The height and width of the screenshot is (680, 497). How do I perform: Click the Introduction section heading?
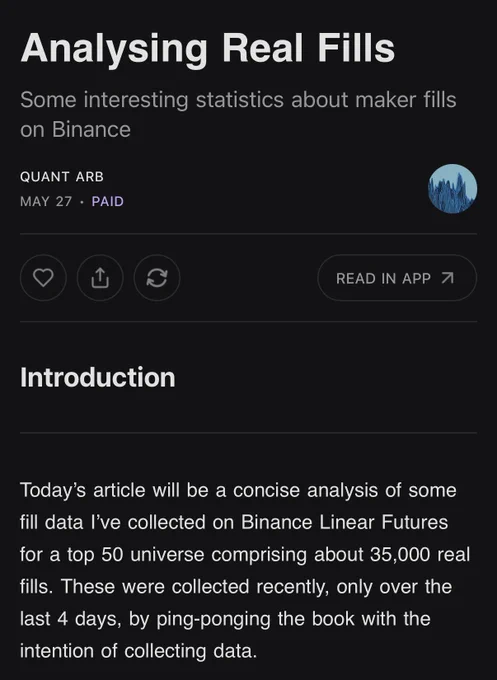(98, 377)
